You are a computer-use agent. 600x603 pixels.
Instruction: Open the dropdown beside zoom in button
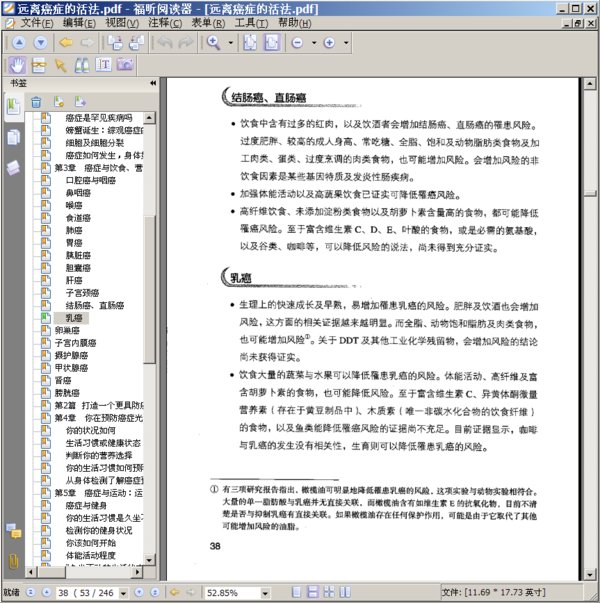(346, 43)
